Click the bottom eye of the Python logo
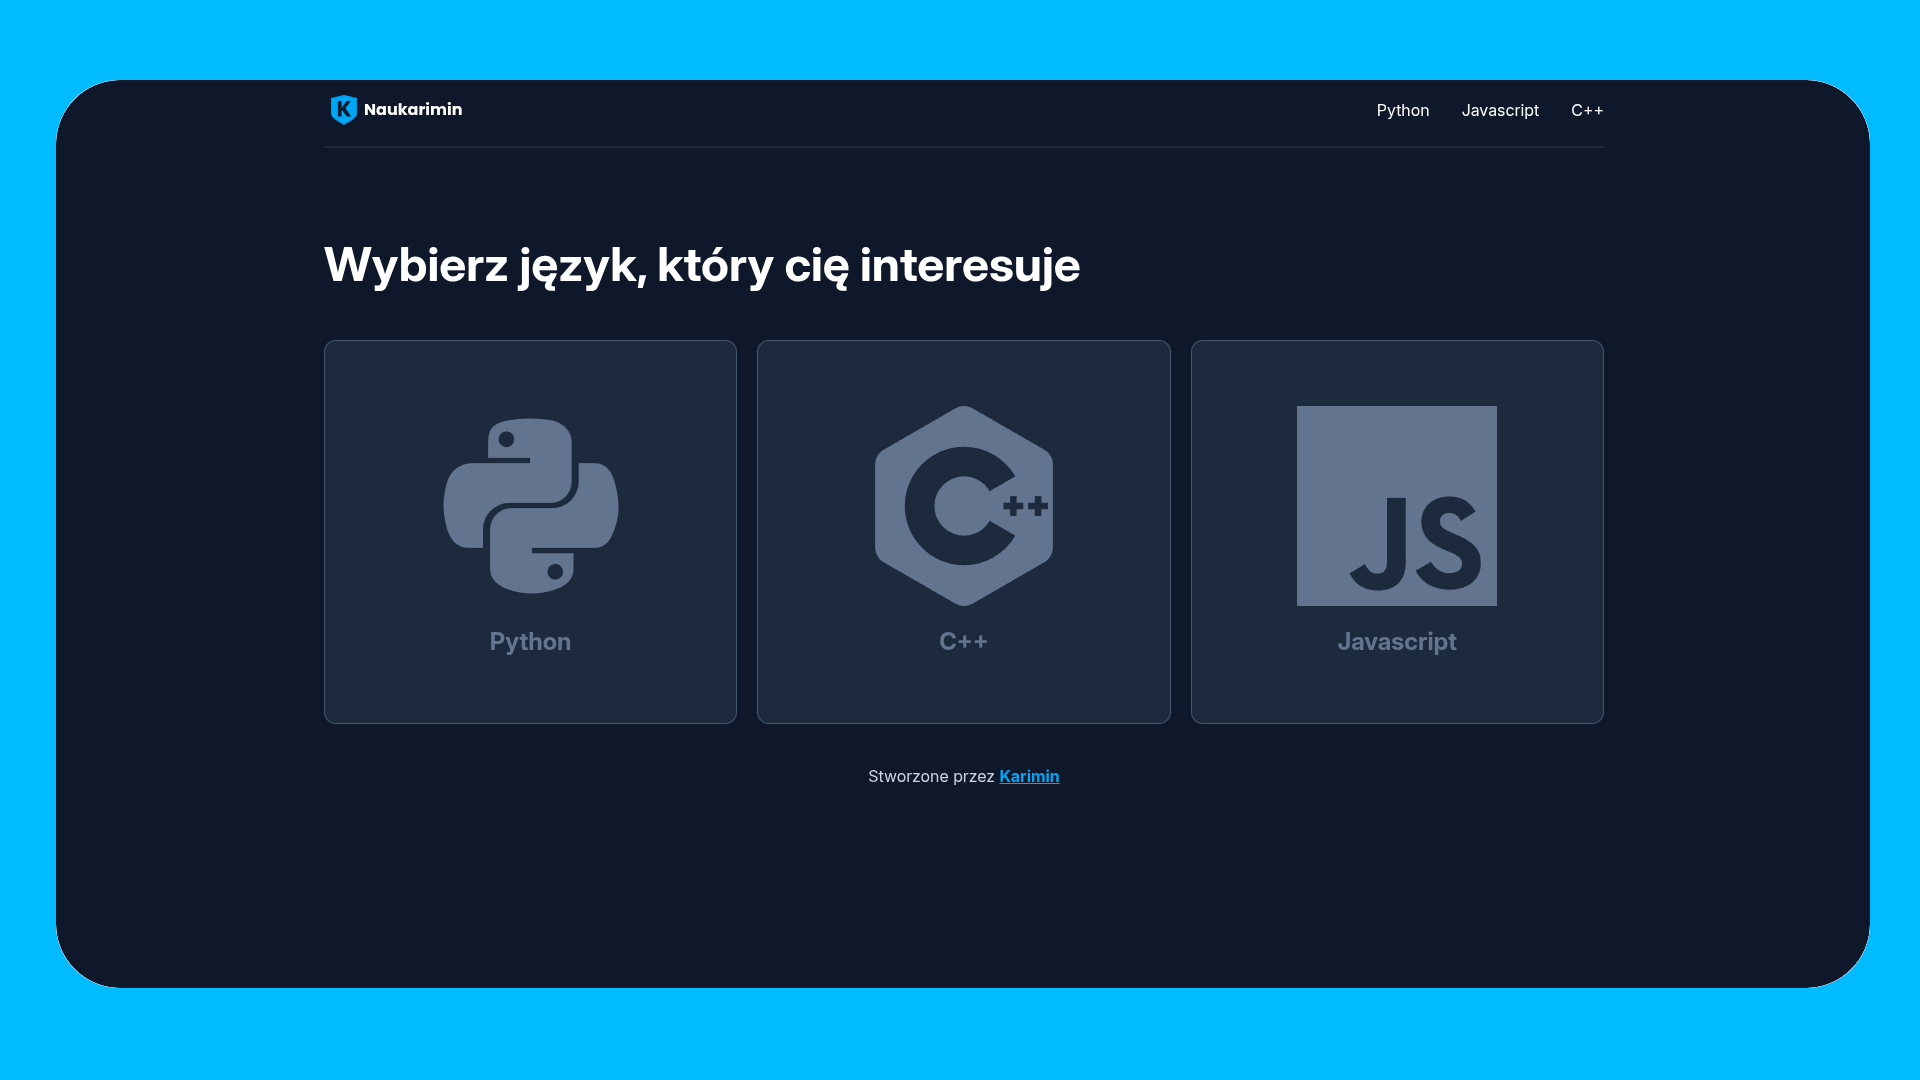This screenshot has height=1080, width=1920. [555, 572]
